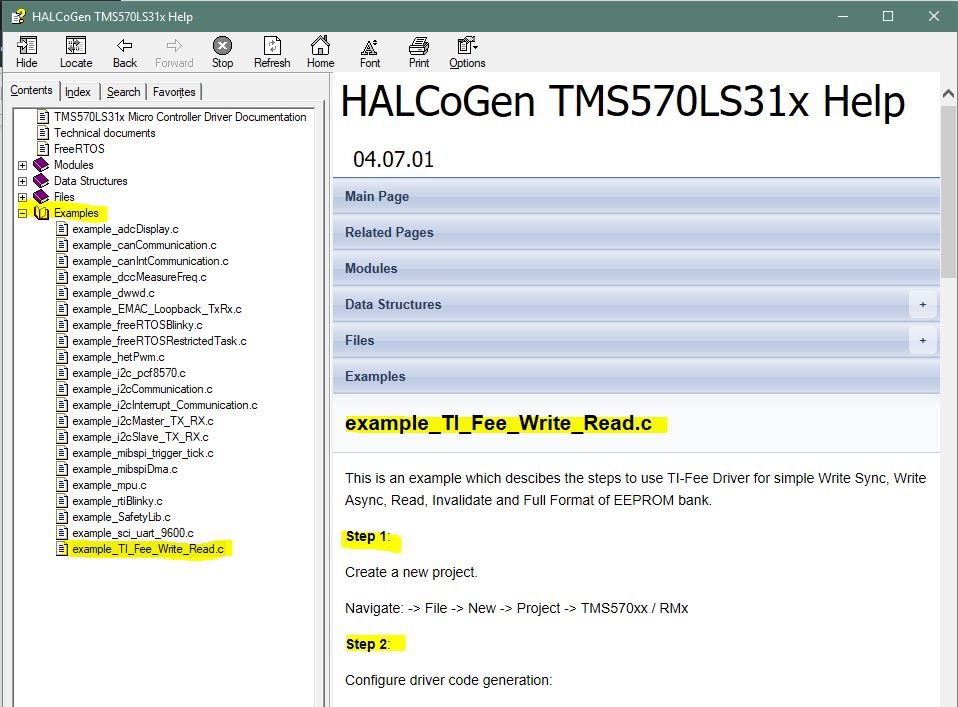
Task: Select example_i2cSlave_TX_RX.c entry
Action: 141,437
